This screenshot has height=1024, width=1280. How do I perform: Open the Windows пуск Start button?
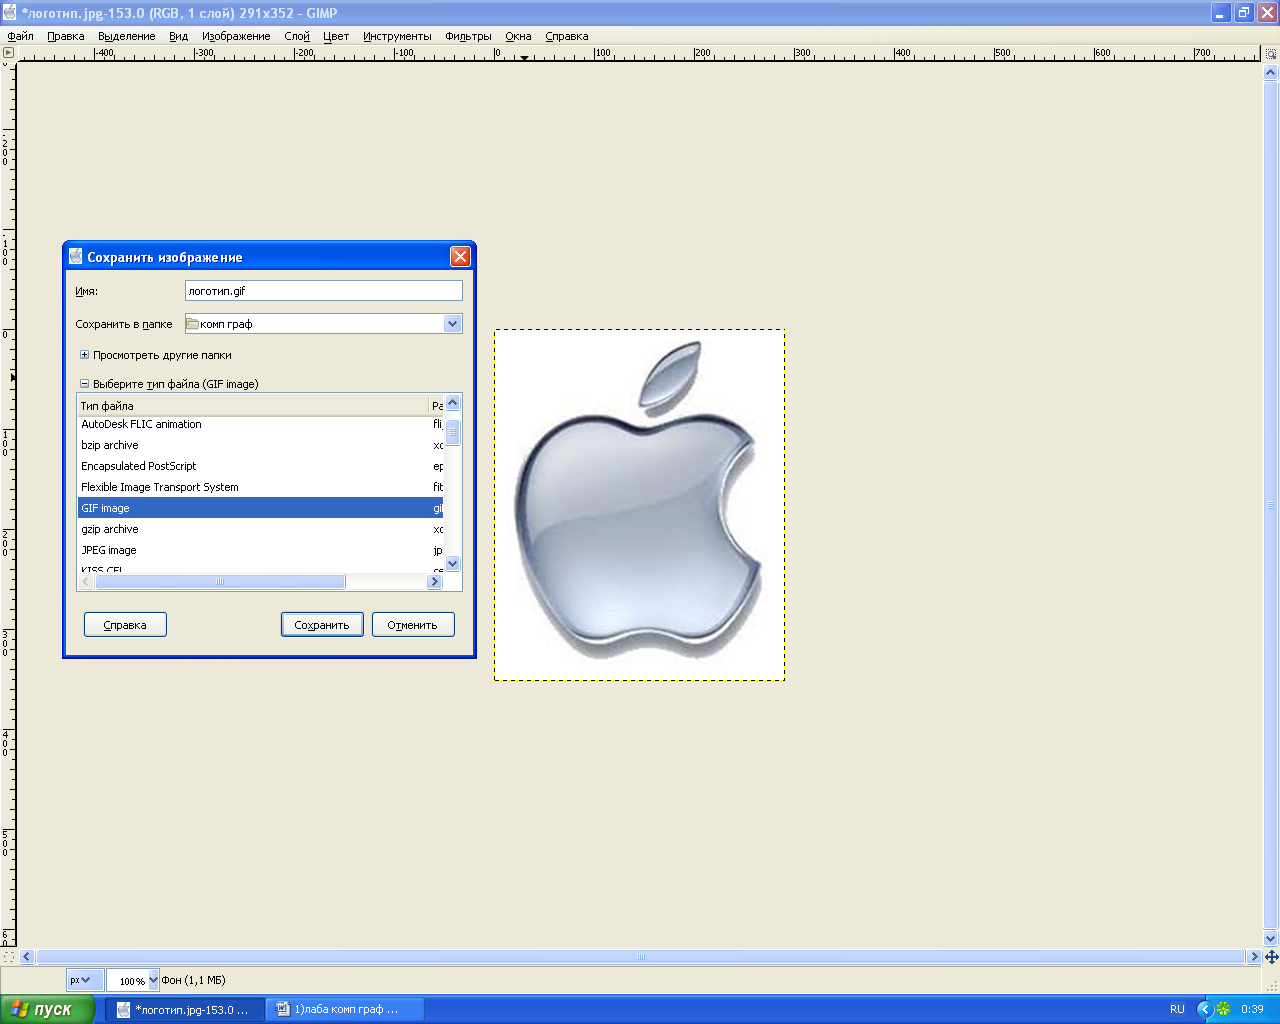[x=48, y=1009]
